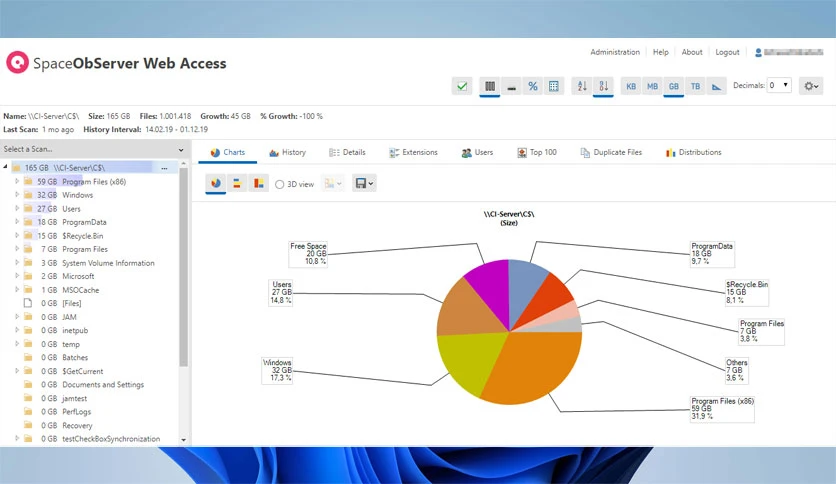Sort by size descending icon
This screenshot has width=836, height=484.
point(604,86)
